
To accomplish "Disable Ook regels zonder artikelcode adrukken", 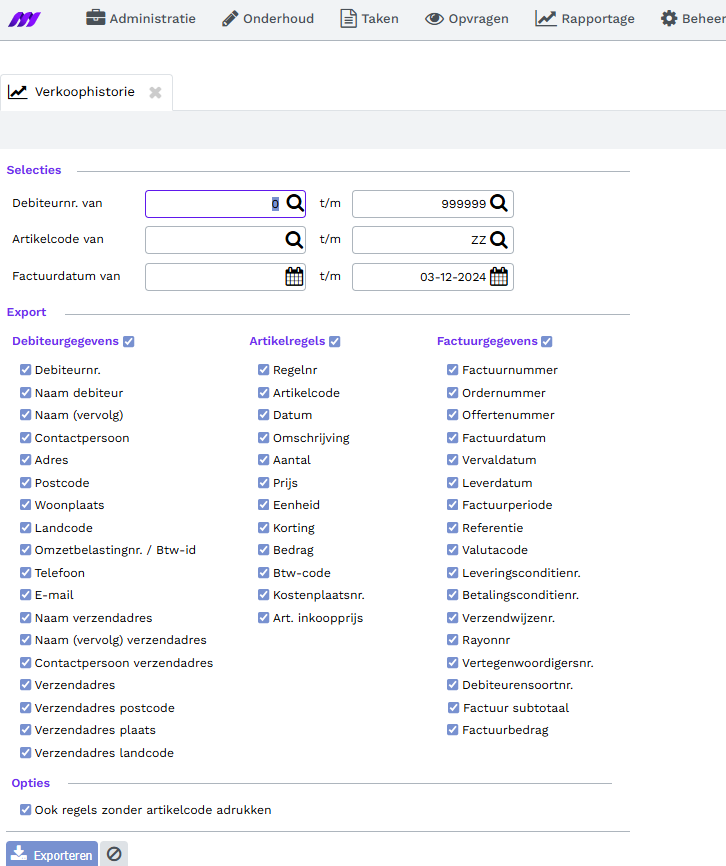I will 25,810.
